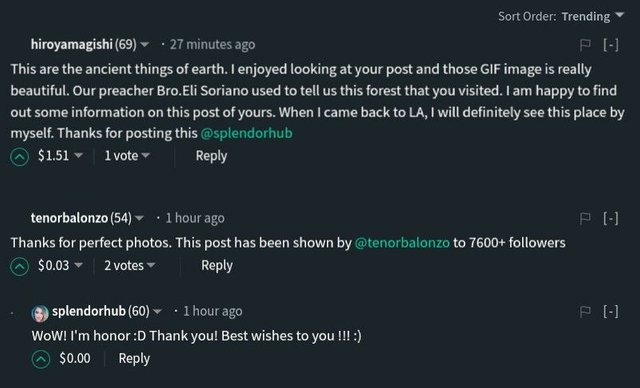This screenshot has height=388, width=640.
Task: Open the @tenorbalonzo mention link
Action: pyautogui.click(x=402, y=243)
